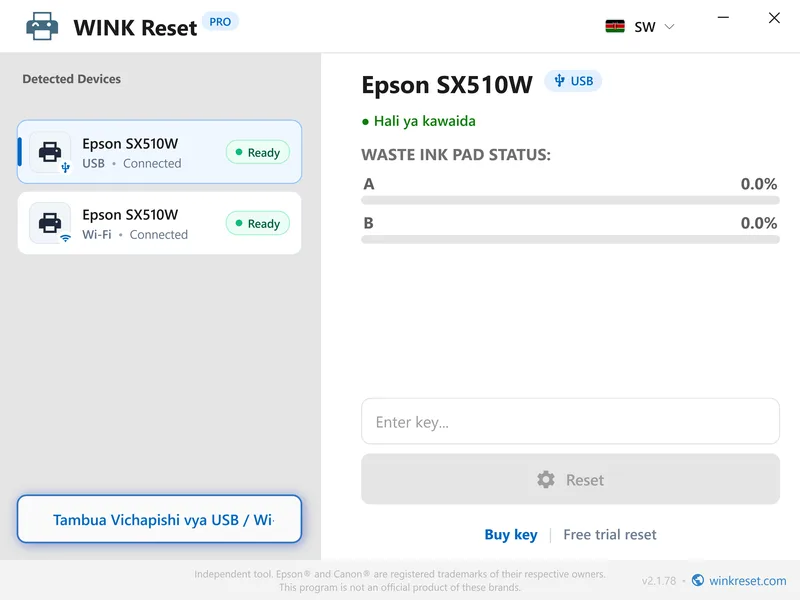Open the Free trial reset link
Image resolution: width=800 pixels, height=600 pixels.
pyautogui.click(x=610, y=534)
